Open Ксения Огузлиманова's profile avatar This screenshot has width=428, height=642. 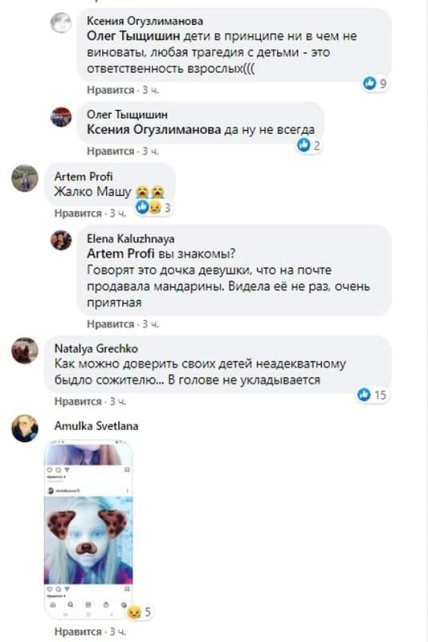[x=61, y=23]
